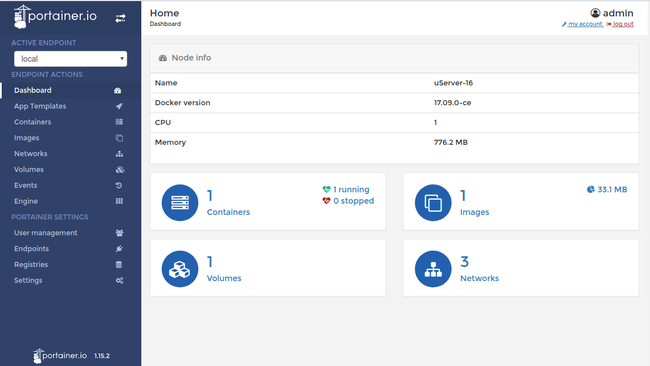The height and width of the screenshot is (366, 650).
Task: Click the round Images copy icon
Action: 433,203
